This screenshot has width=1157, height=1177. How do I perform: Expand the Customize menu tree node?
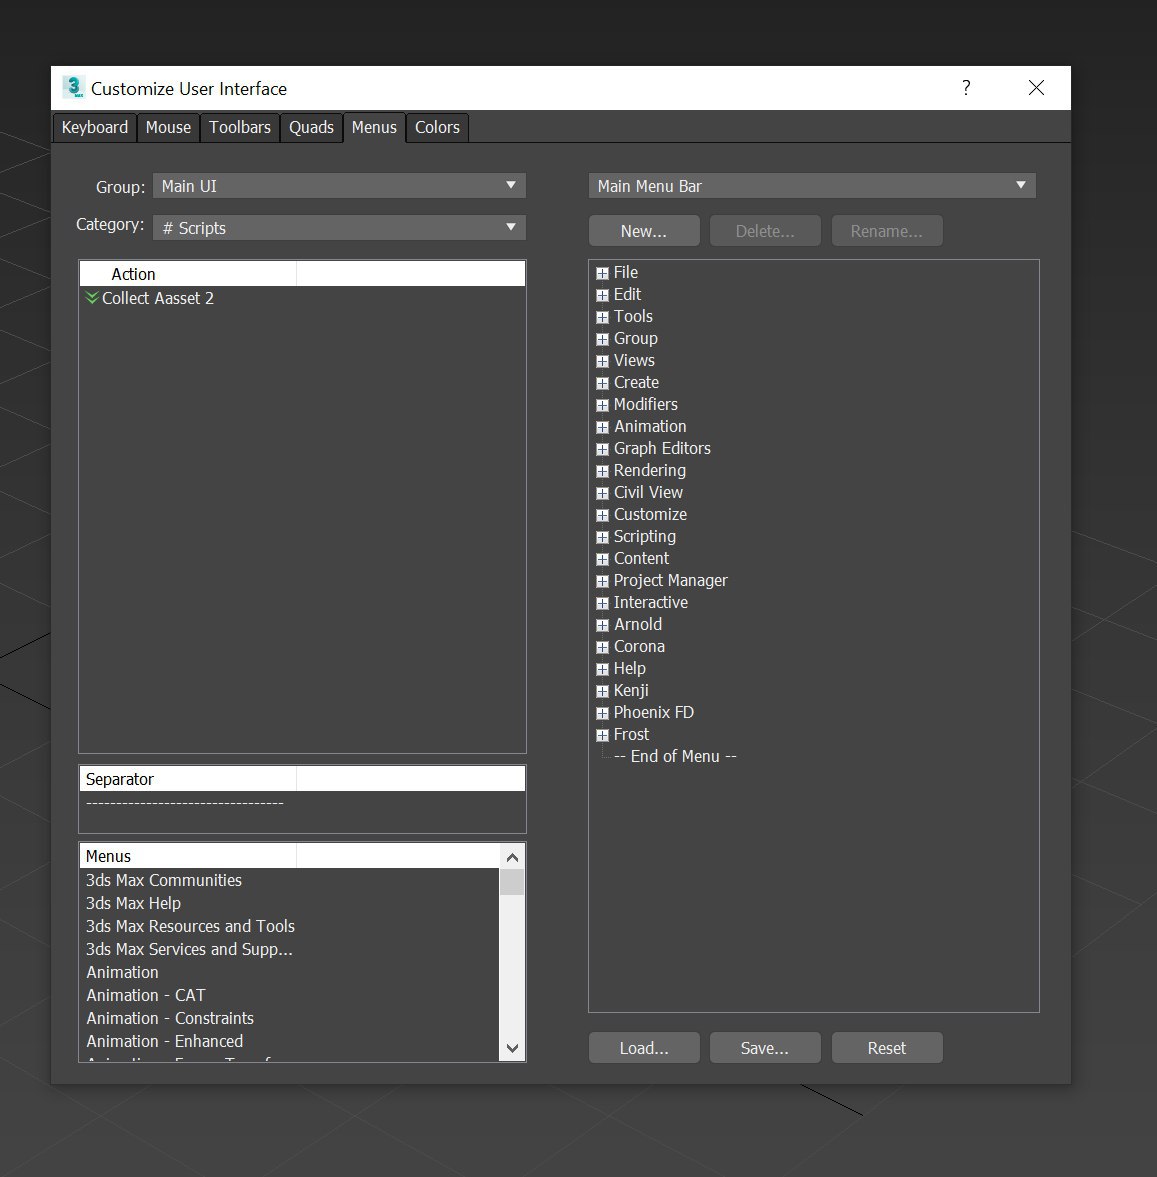tap(602, 515)
